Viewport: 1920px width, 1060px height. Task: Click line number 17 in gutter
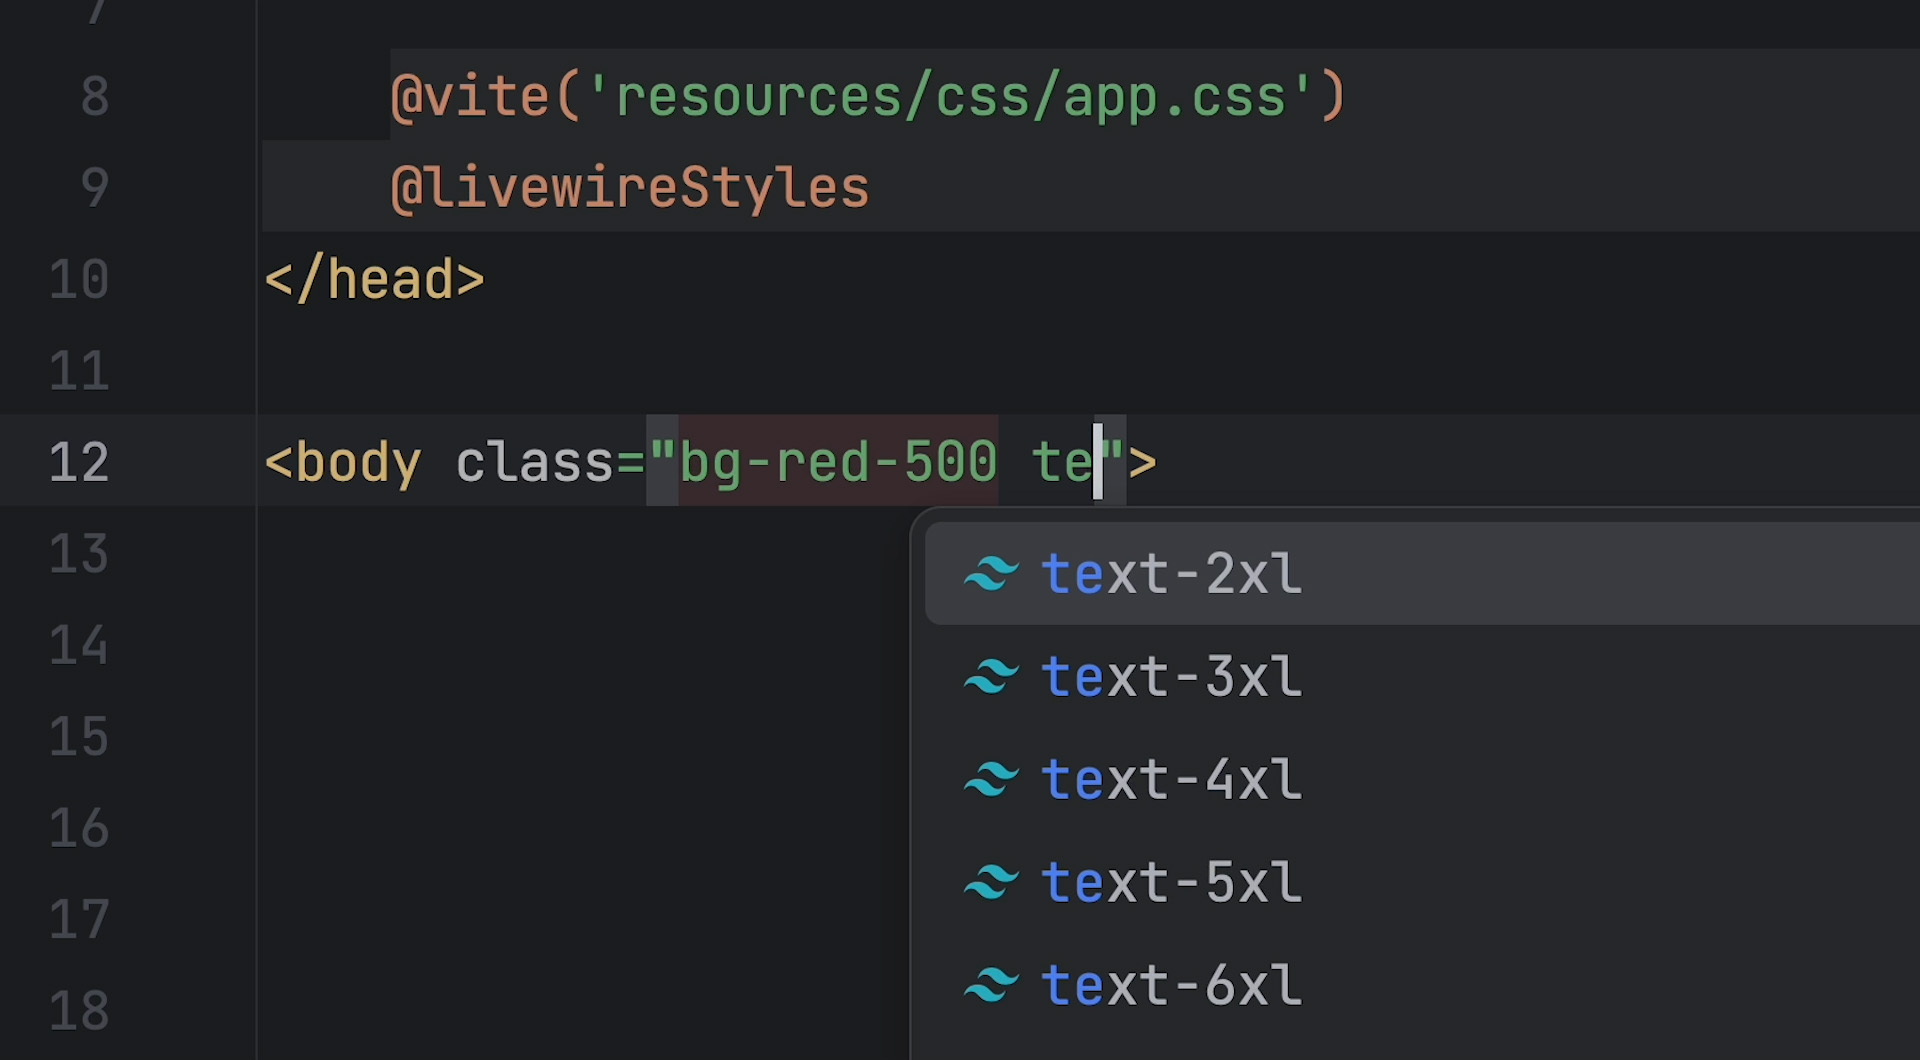(x=79, y=920)
